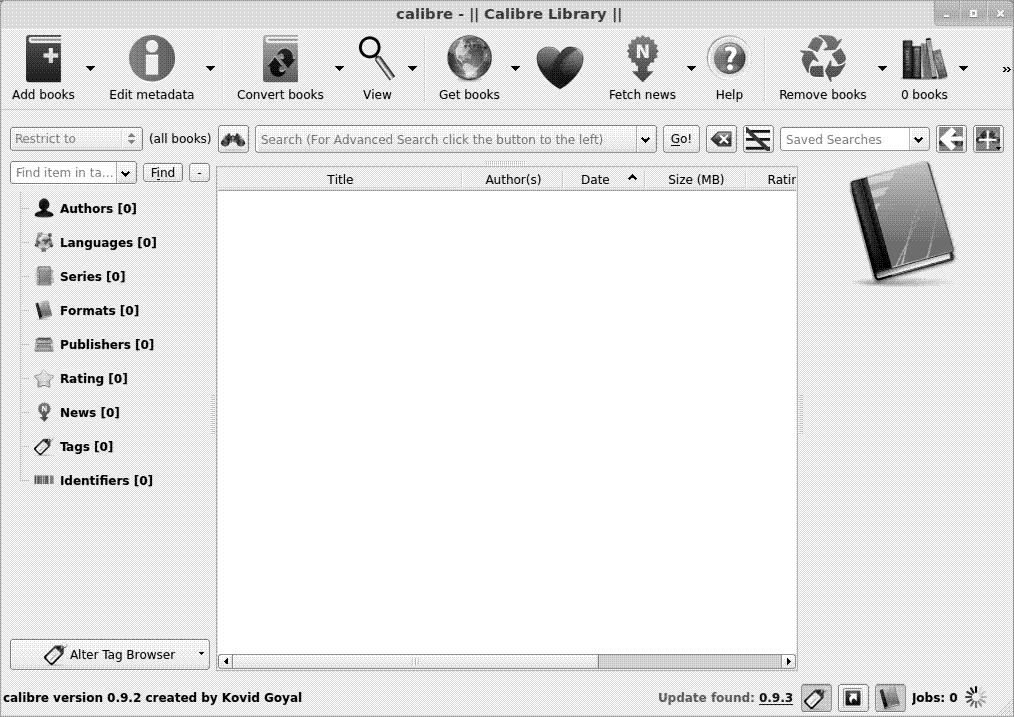Collapse all tag browser categories button
The height and width of the screenshot is (717, 1014).
(x=199, y=173)
